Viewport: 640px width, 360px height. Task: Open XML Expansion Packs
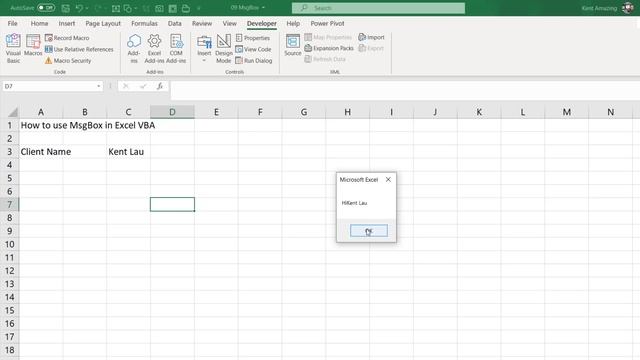(x=329, y=48)
